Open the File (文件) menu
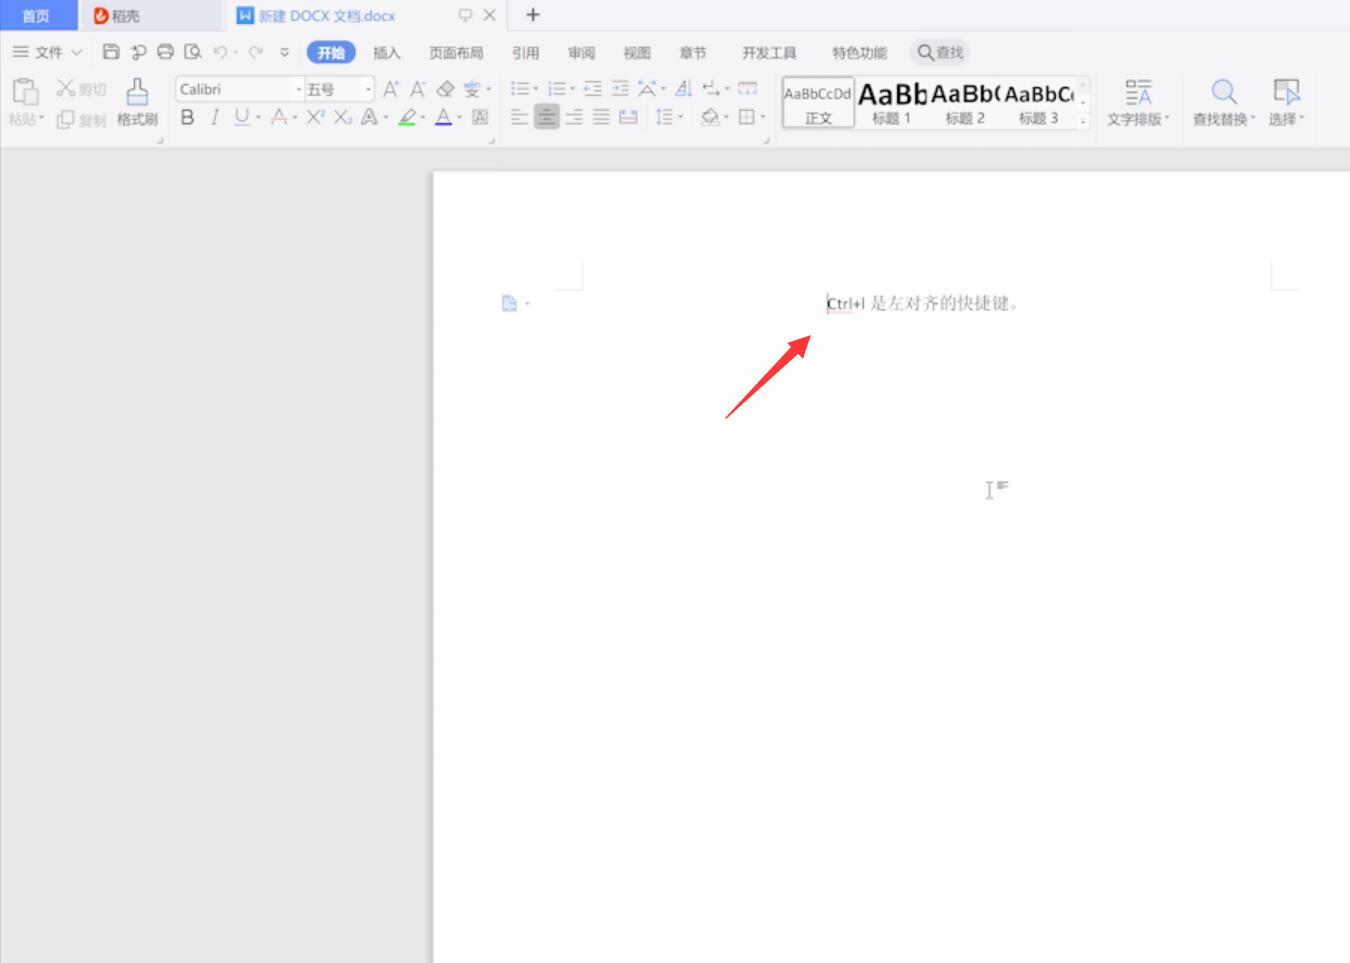1350x963 pixels. (47, 52)
